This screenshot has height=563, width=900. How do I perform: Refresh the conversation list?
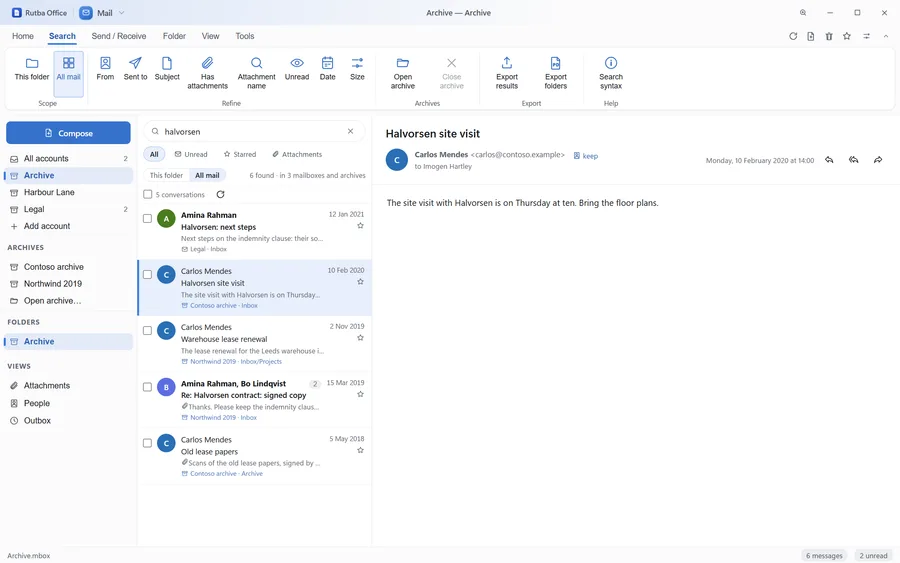220,195
